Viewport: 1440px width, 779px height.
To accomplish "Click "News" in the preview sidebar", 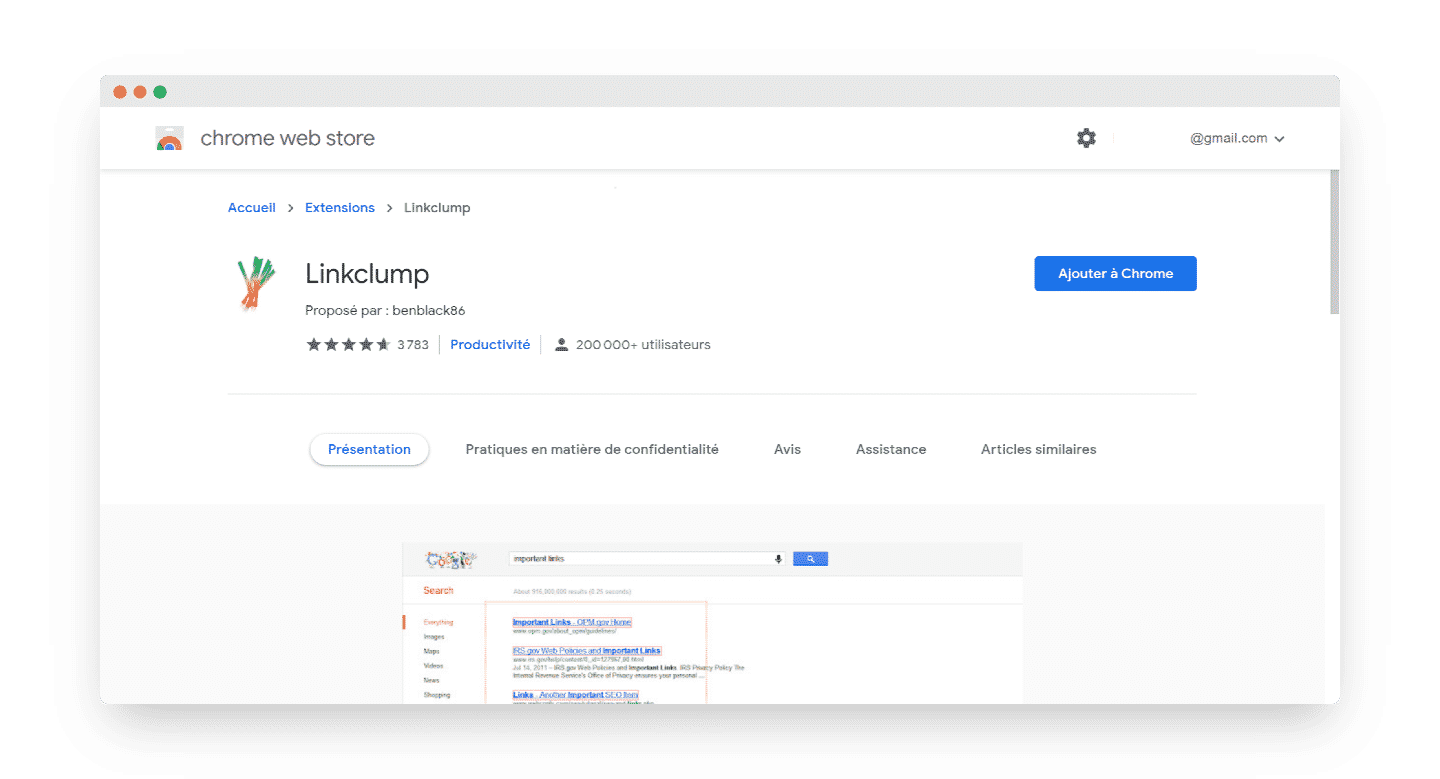I will coord(432,680).
